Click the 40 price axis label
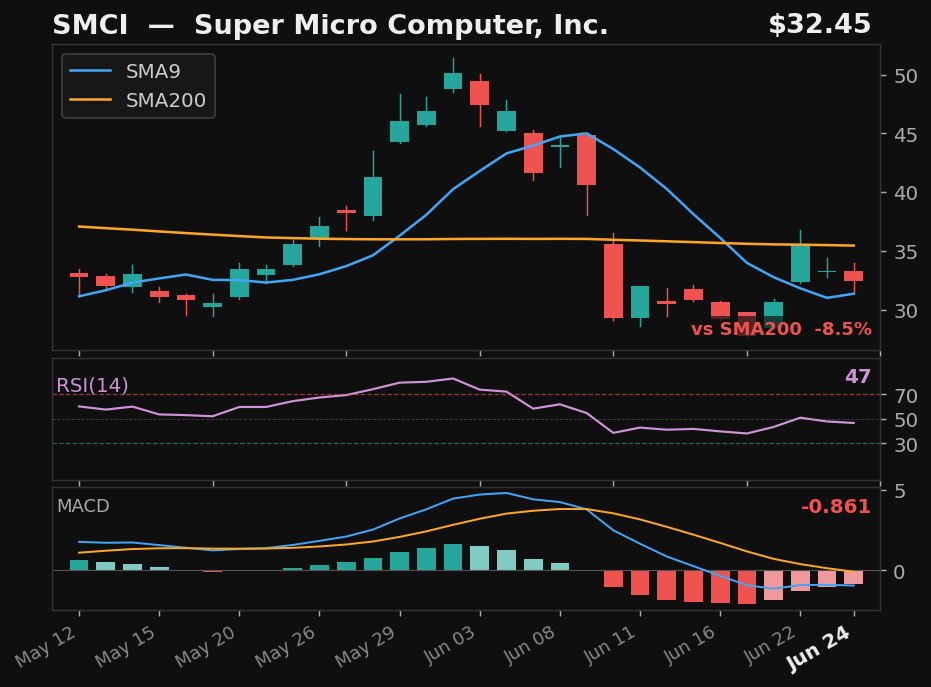Screen dimensions: 931x687 [x=905, y=194]
